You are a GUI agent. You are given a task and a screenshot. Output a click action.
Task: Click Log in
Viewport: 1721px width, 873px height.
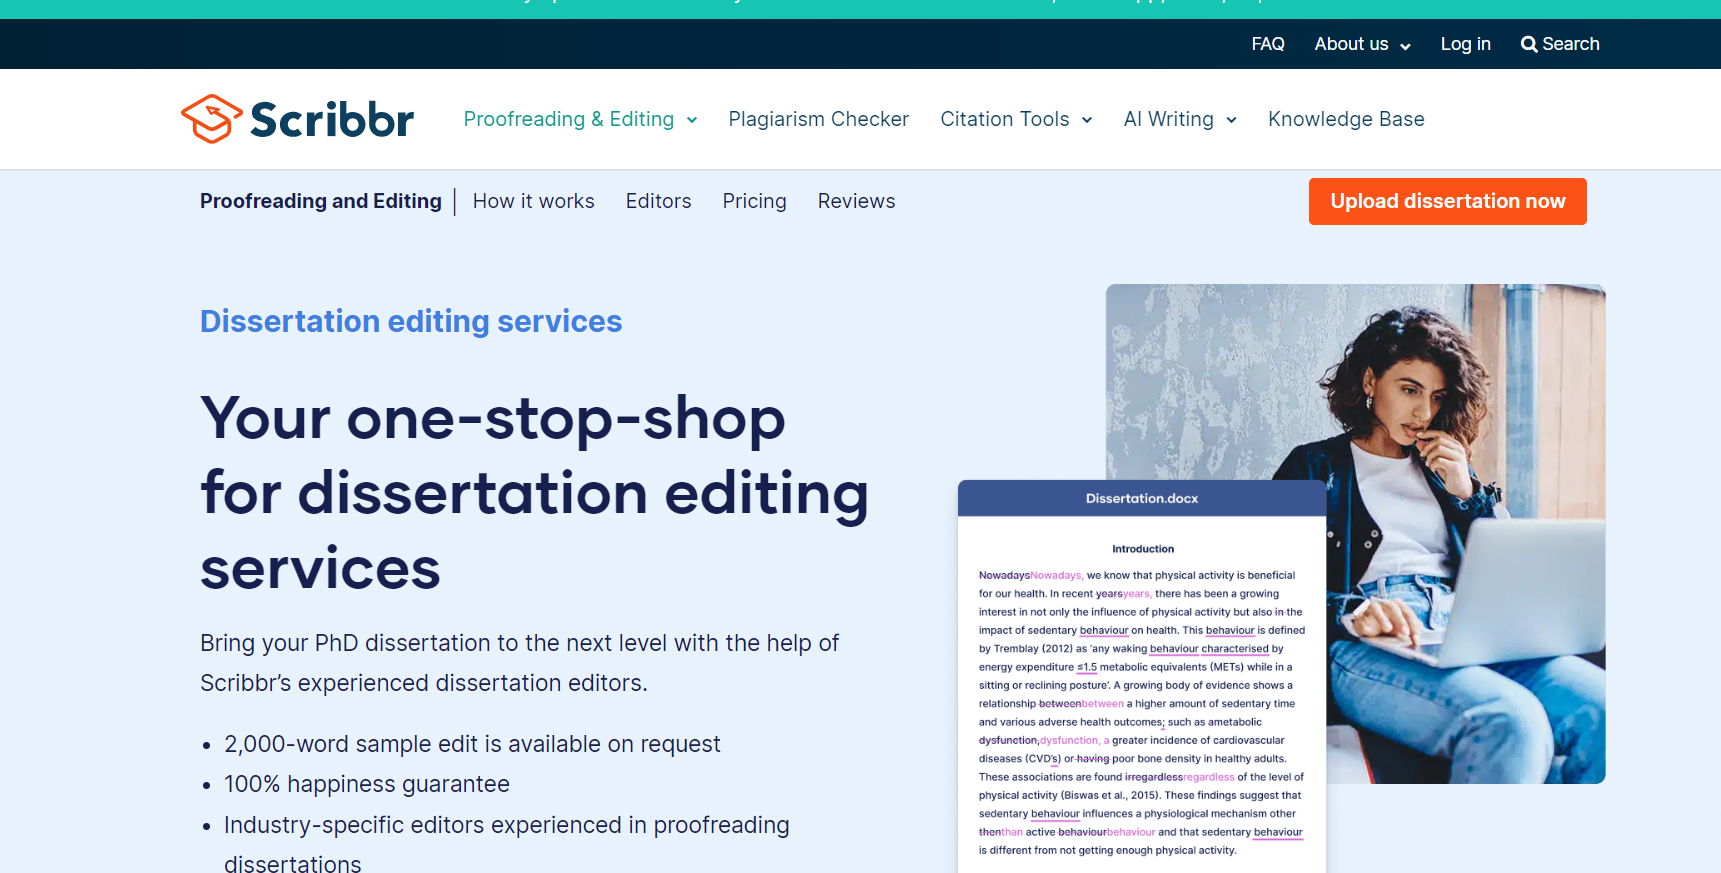pos(1465,44)
